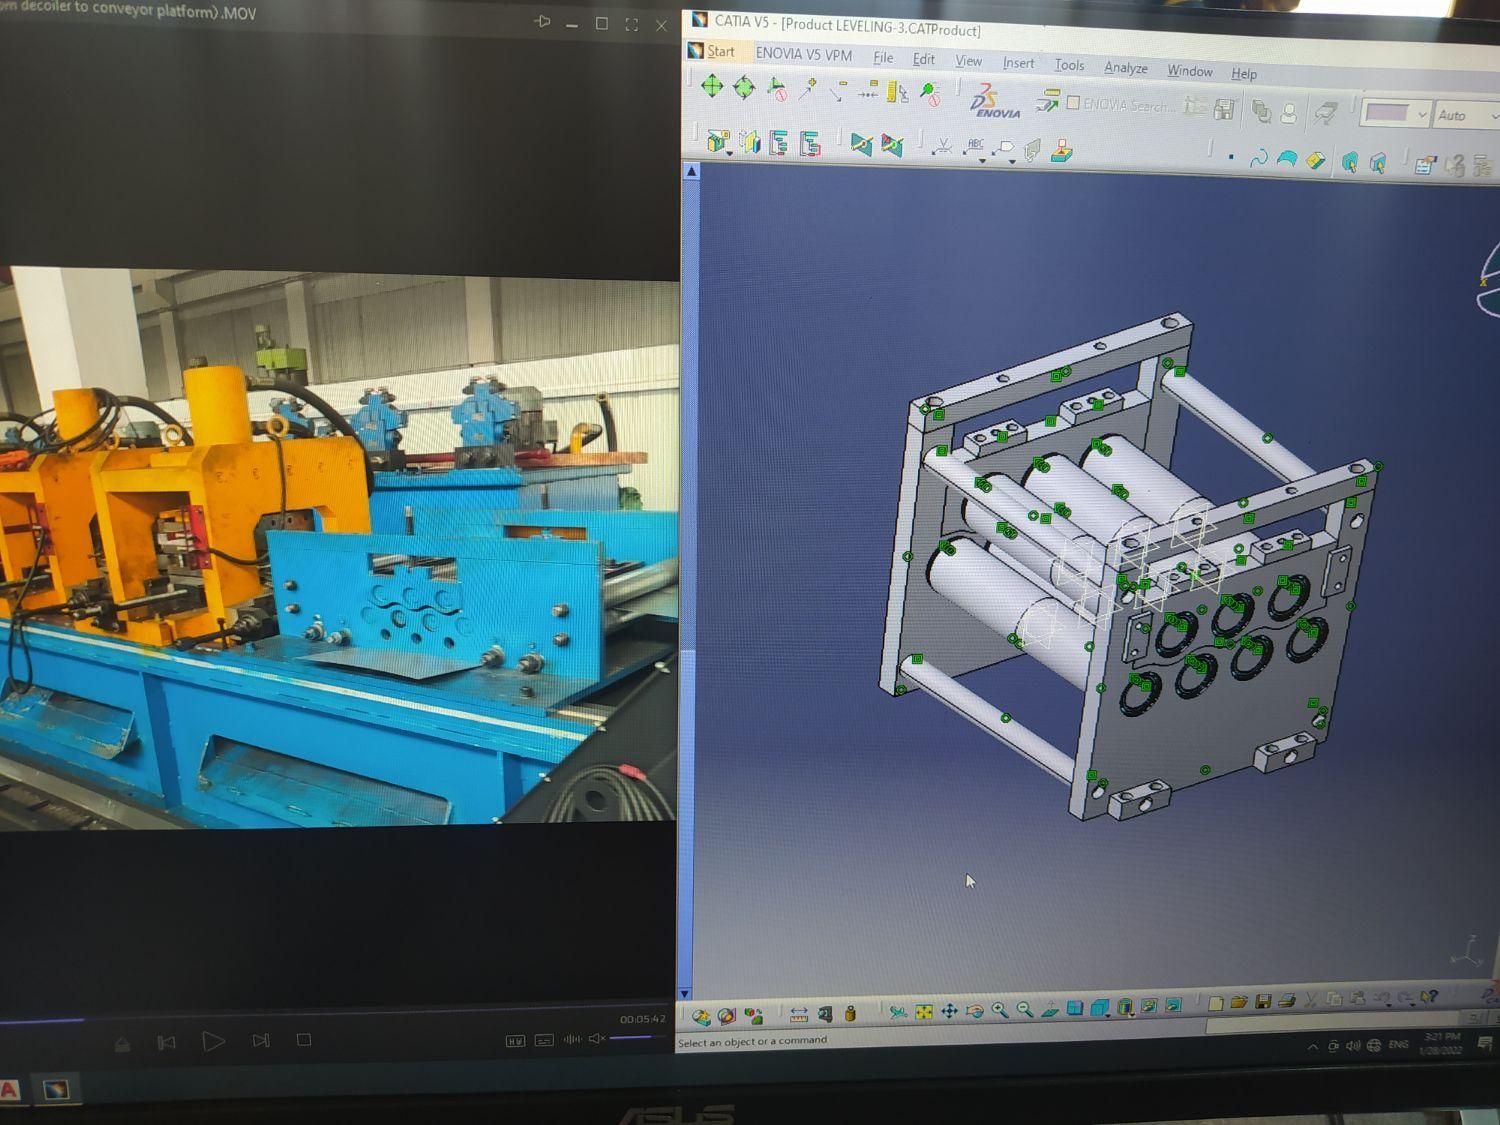Click the second sectioning tool with red mark
This screenshot has width=1500, height=1125.
[892, 147]
